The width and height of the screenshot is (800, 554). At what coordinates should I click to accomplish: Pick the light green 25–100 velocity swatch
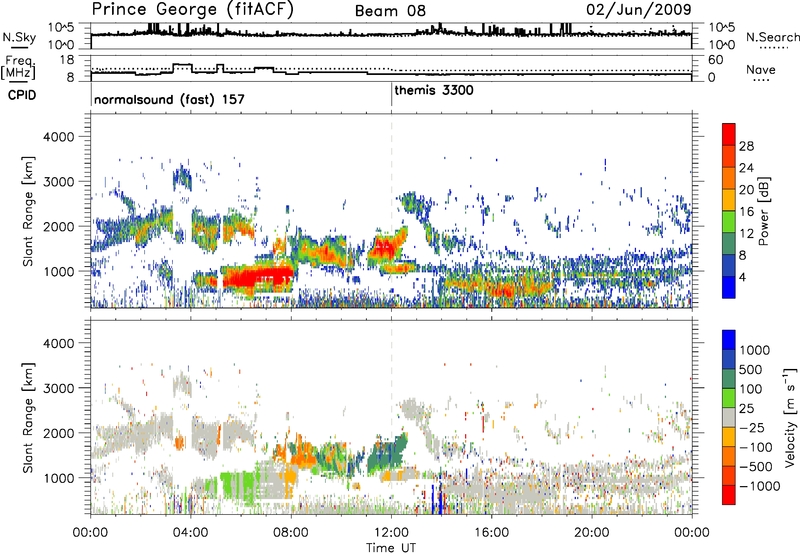click(x=729, y=398)
